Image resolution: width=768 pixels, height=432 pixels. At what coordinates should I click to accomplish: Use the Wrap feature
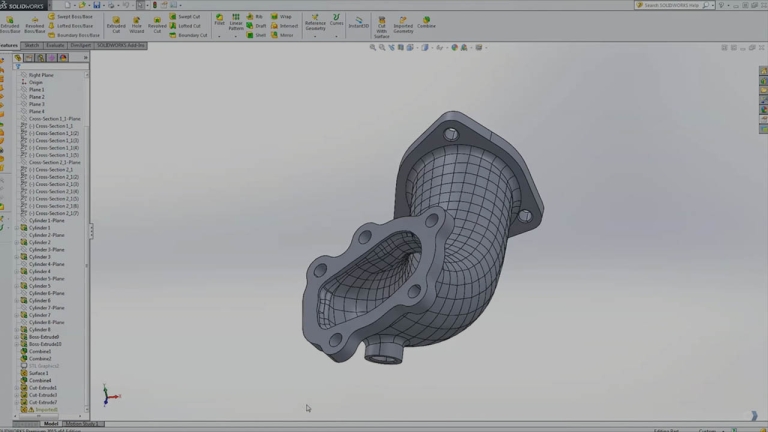281,17
